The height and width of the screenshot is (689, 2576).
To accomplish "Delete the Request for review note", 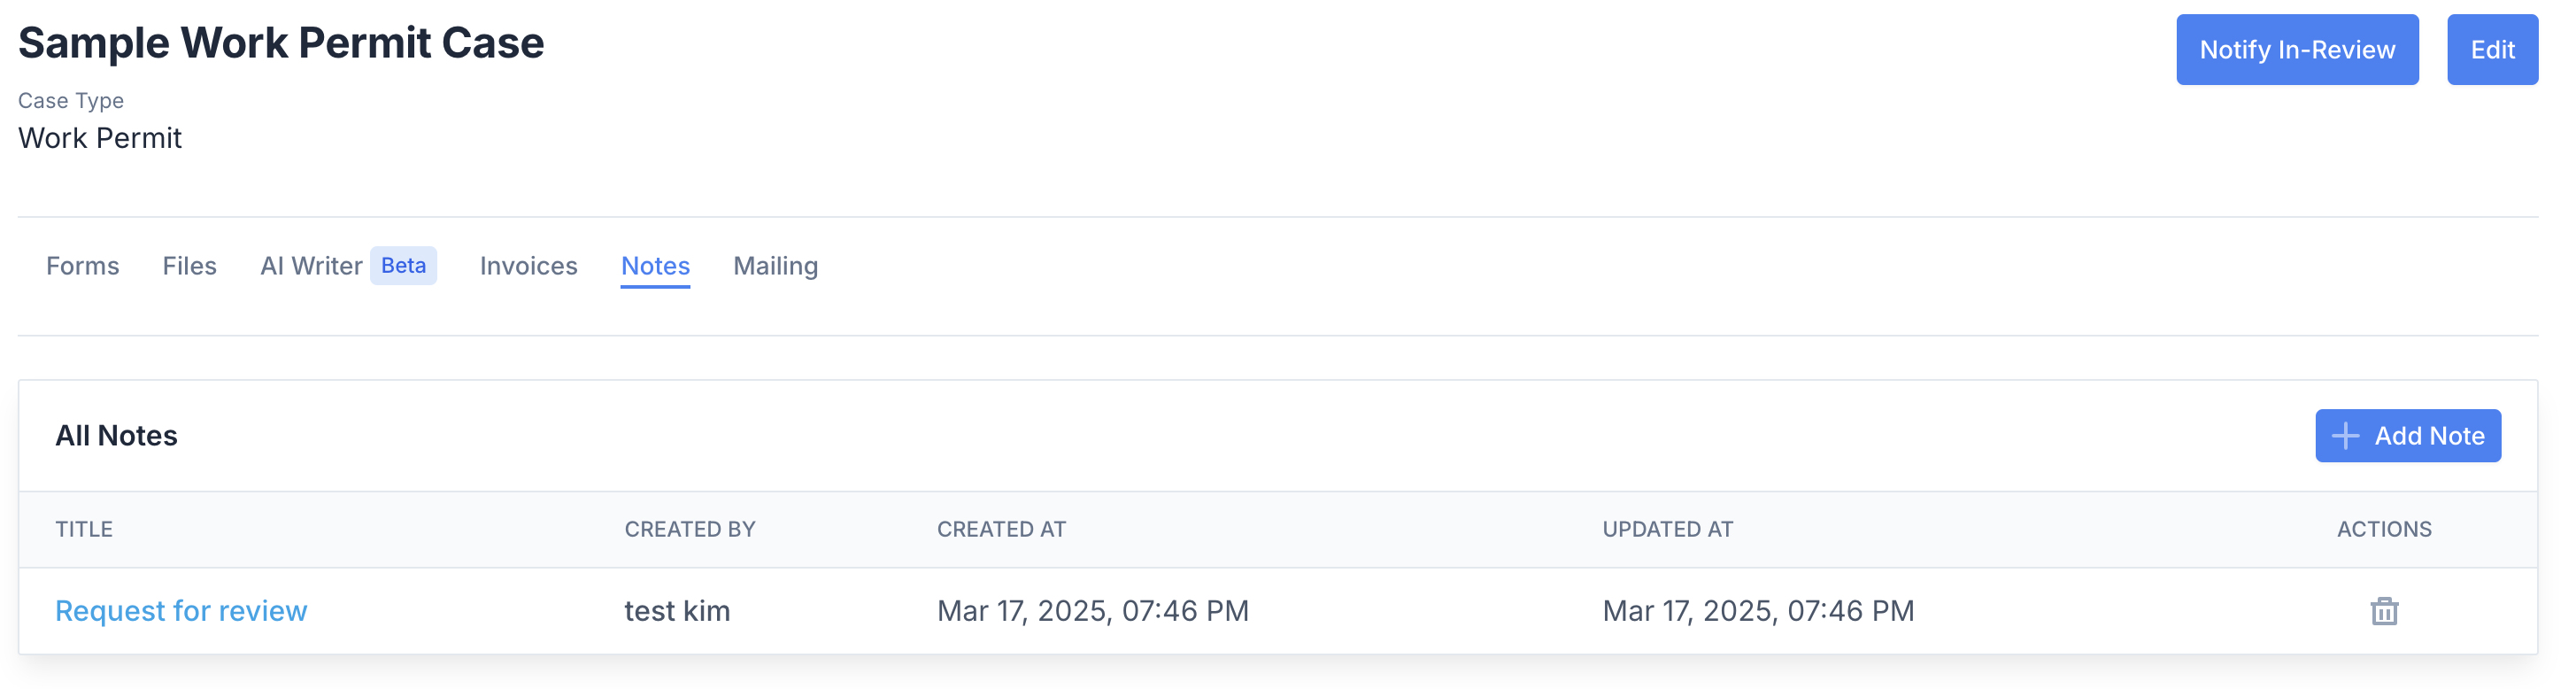I will click(x=2384, y=611).
